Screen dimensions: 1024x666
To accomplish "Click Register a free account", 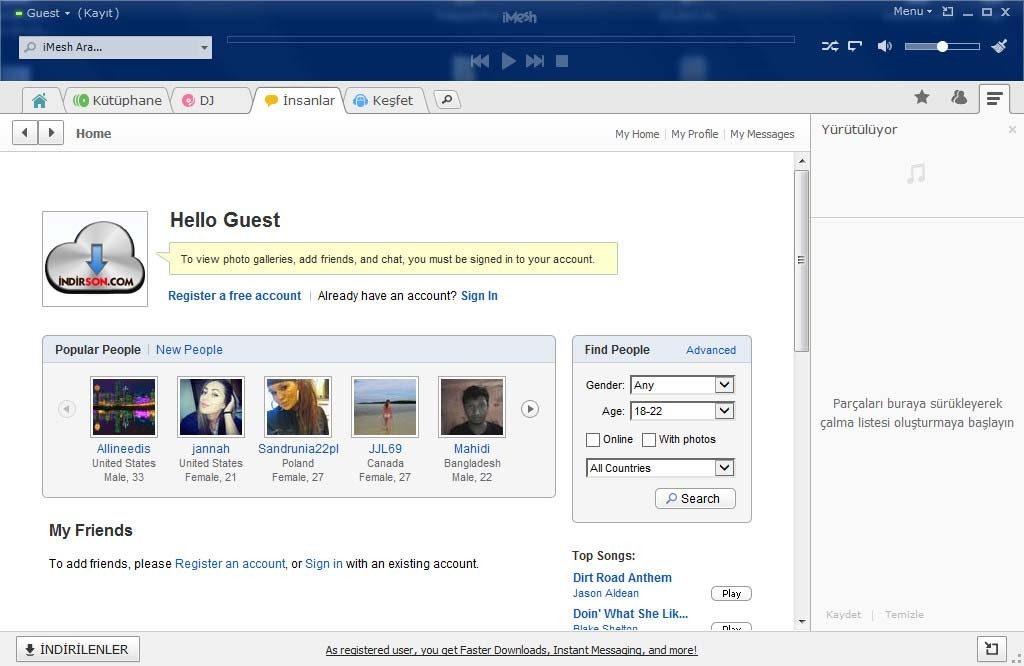I will (234, 296).
